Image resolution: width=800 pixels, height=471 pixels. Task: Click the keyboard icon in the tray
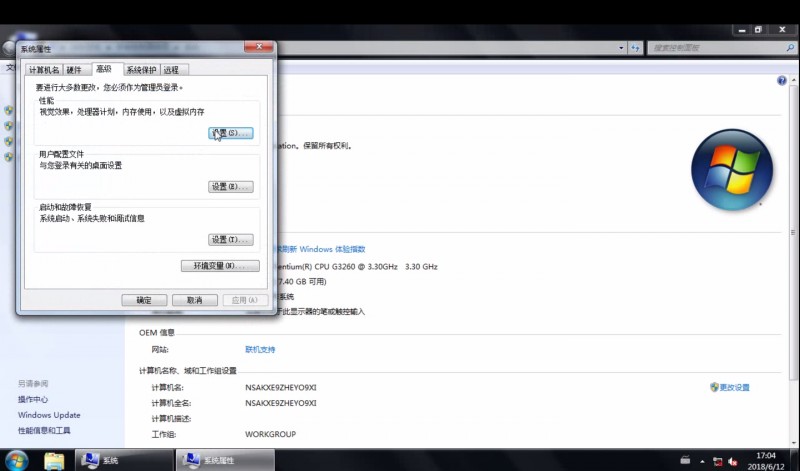pos(685,461)
